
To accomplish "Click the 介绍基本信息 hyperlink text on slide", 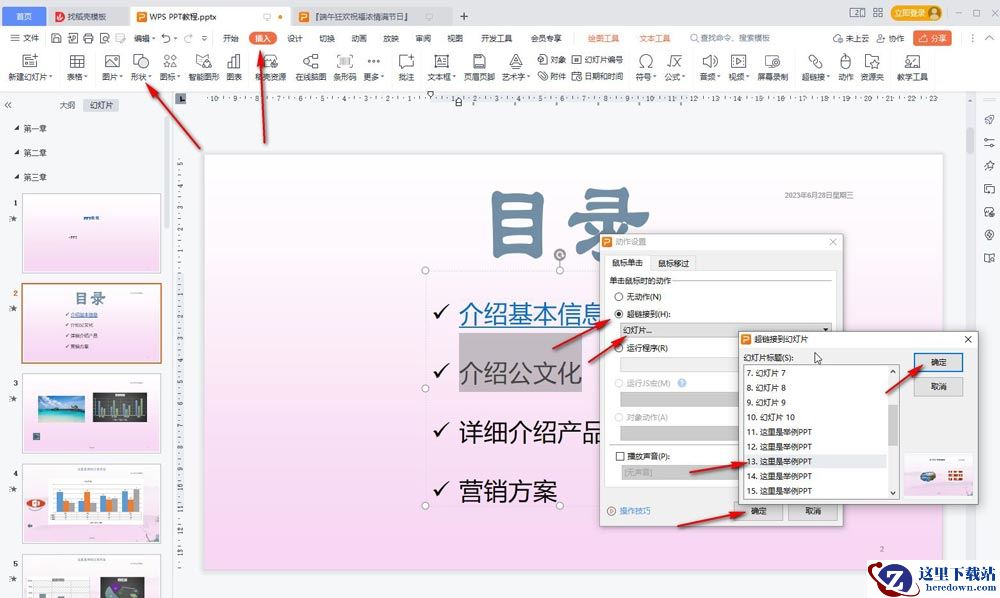I will pyautogui.click(x=530, y=314).
